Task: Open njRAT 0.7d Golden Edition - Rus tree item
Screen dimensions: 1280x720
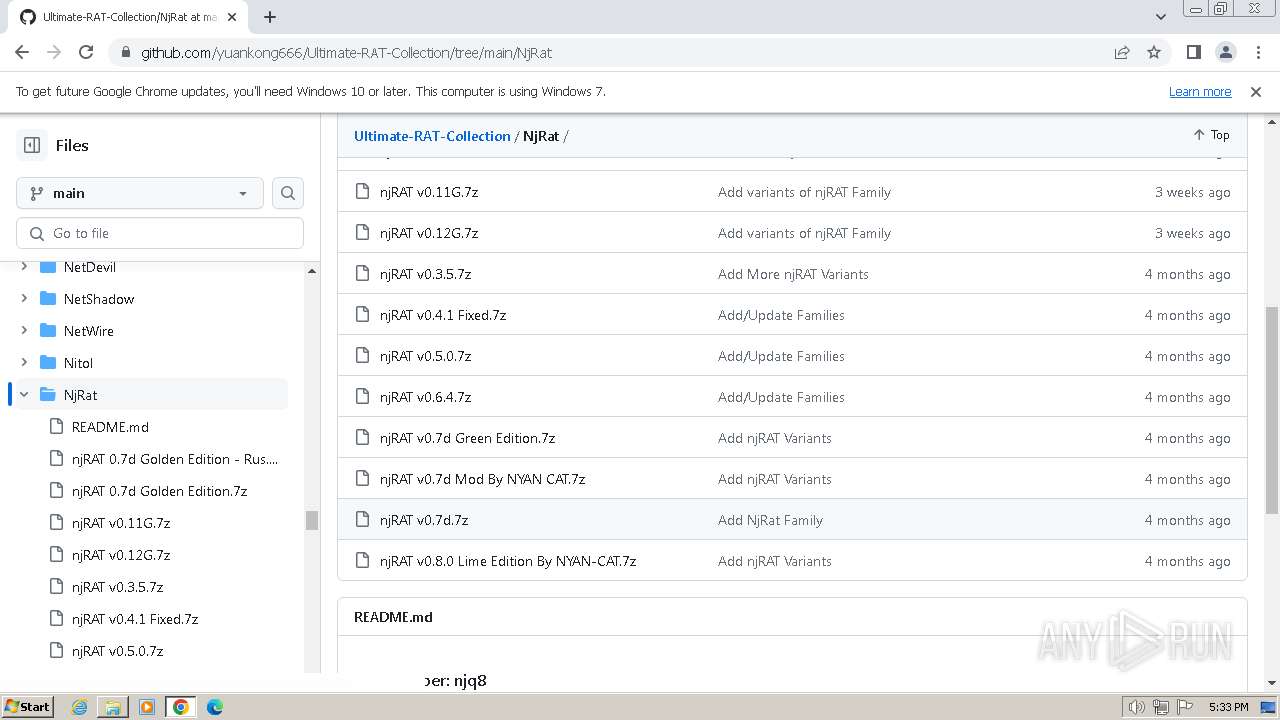Action: click(175, 459)
